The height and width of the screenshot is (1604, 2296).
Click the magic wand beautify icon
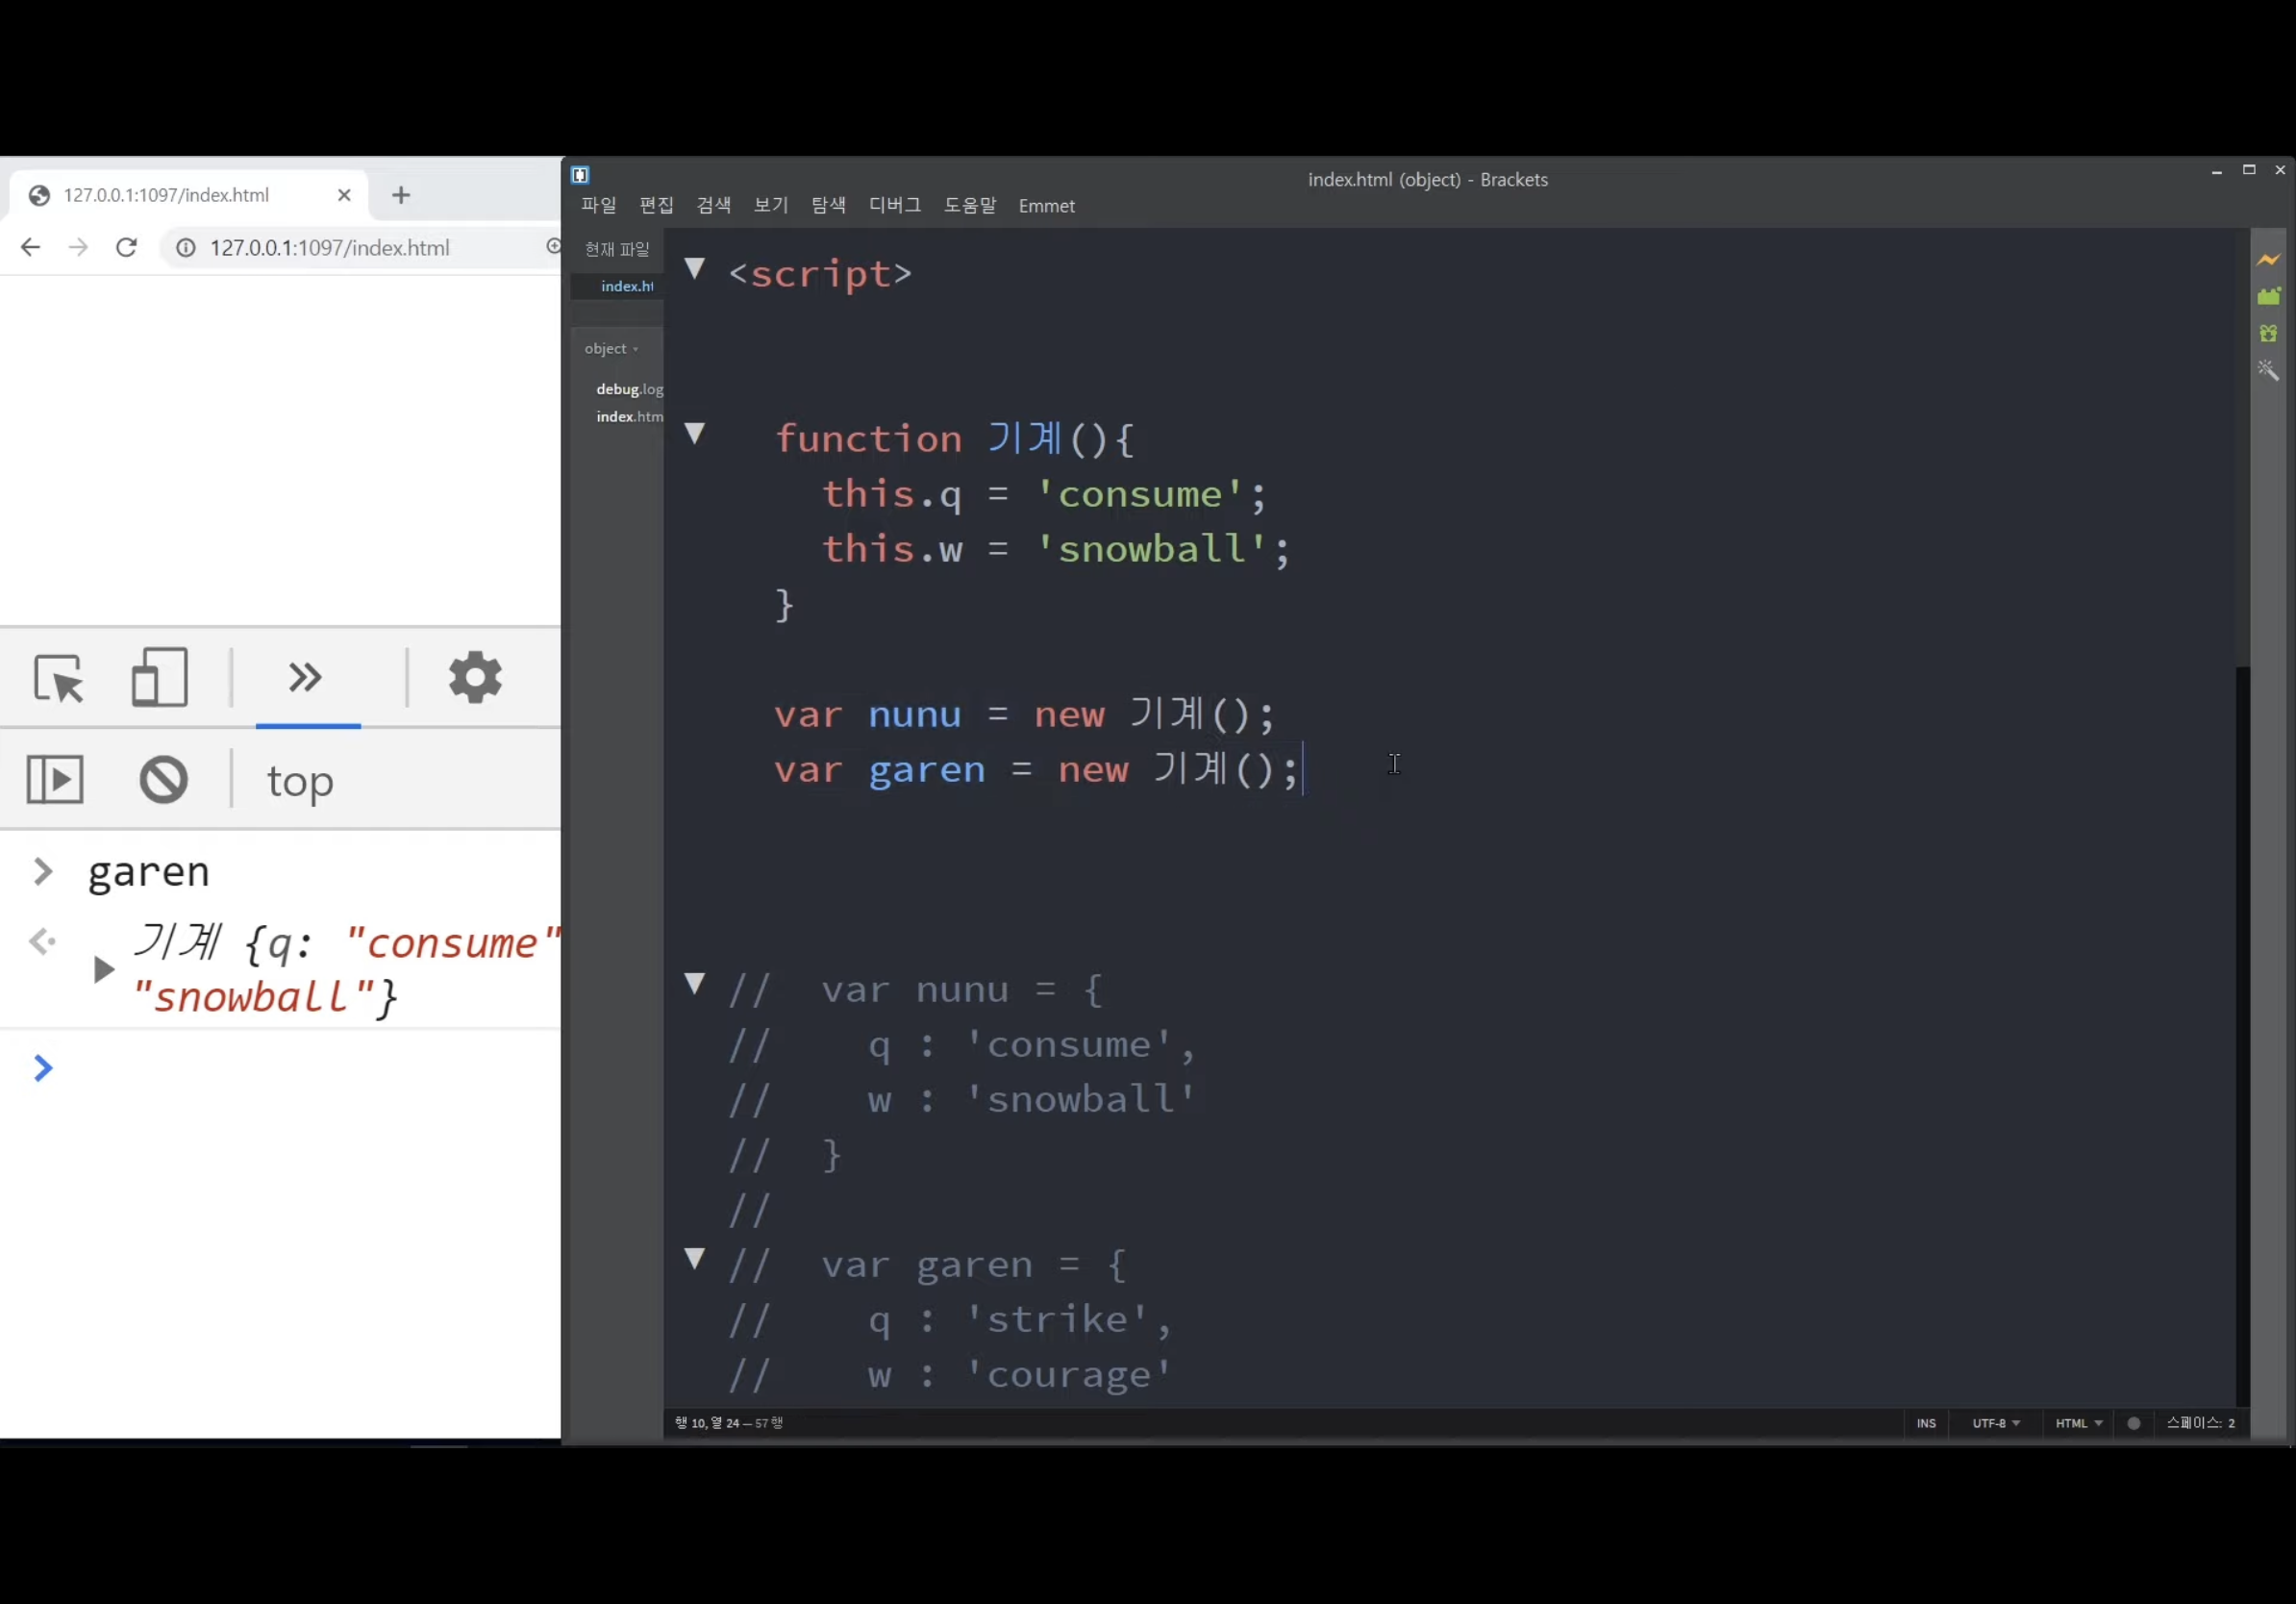(x=2267, y=370)
